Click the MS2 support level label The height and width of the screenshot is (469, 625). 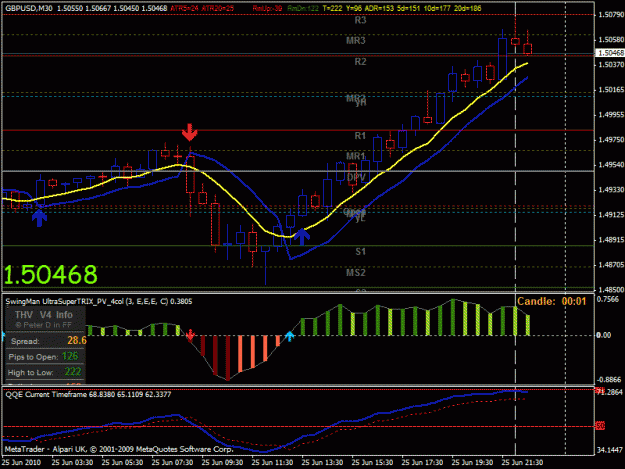click(356, 273)
